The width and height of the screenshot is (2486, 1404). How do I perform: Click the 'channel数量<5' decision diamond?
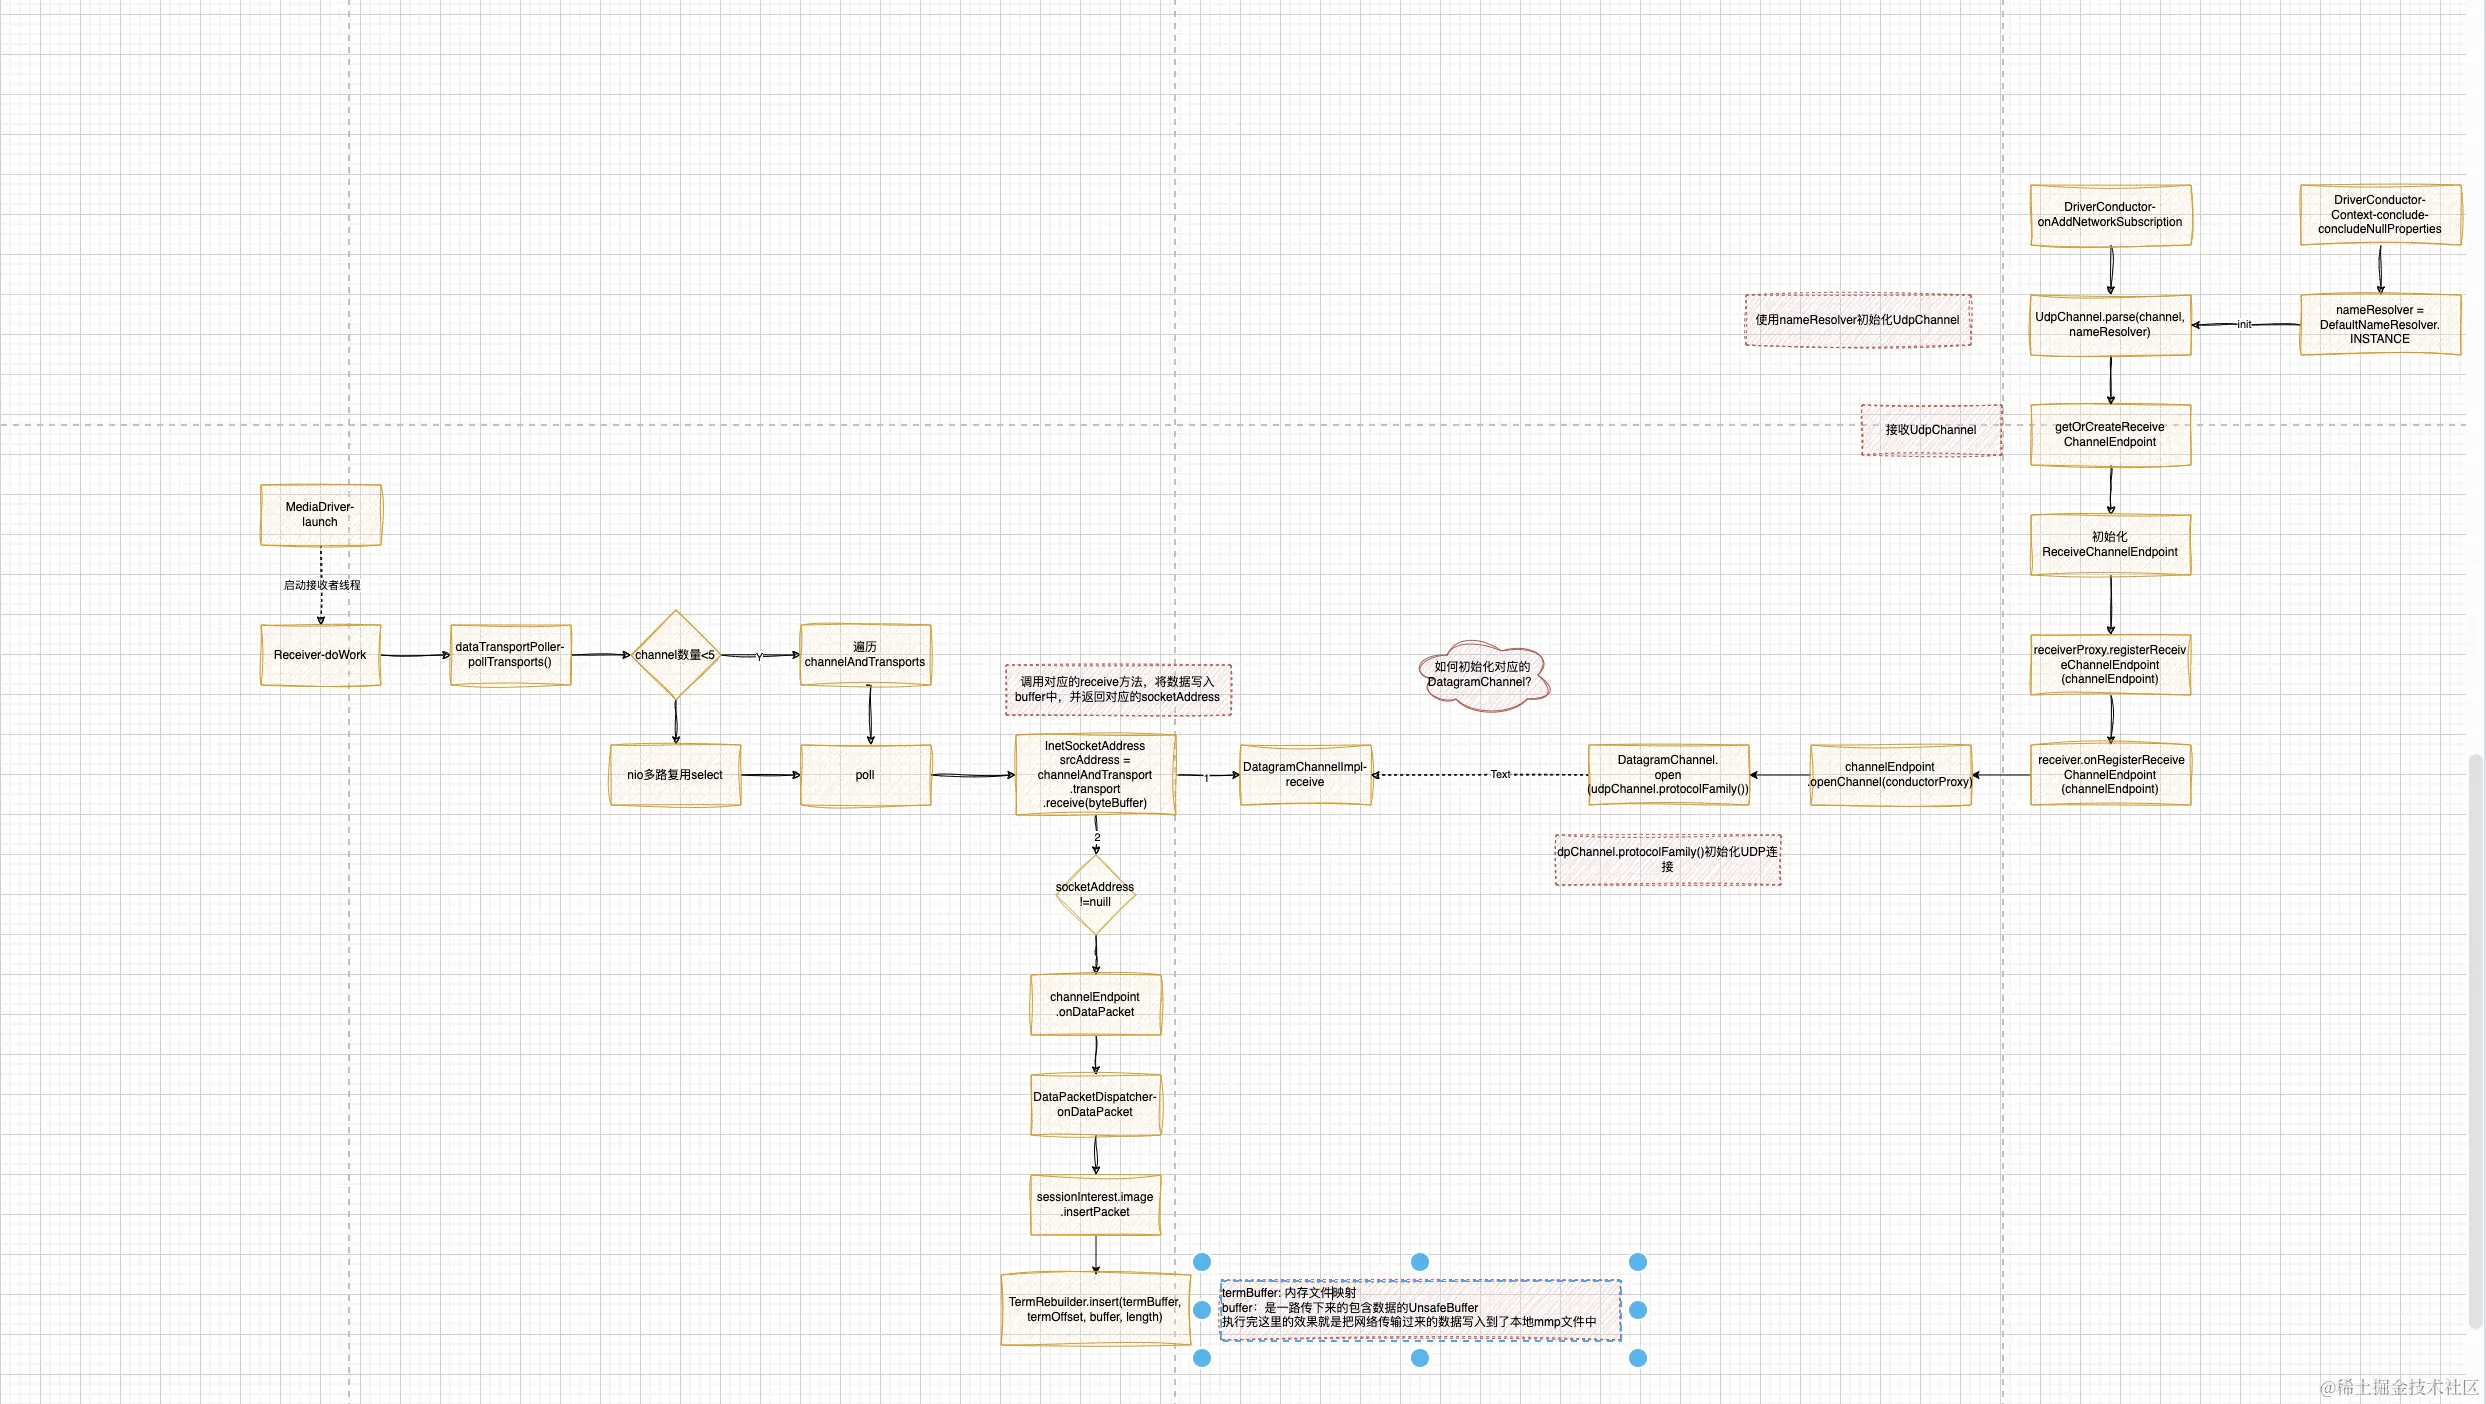[676, 655]
